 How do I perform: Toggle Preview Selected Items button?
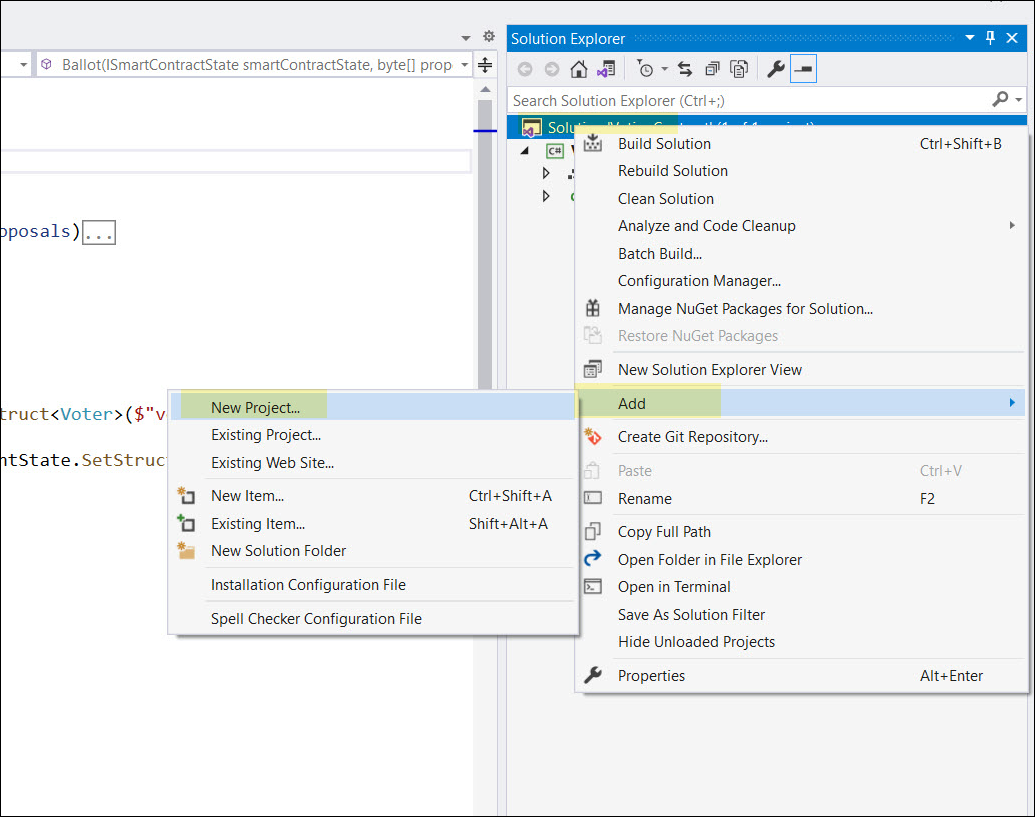tap(803, 69)
